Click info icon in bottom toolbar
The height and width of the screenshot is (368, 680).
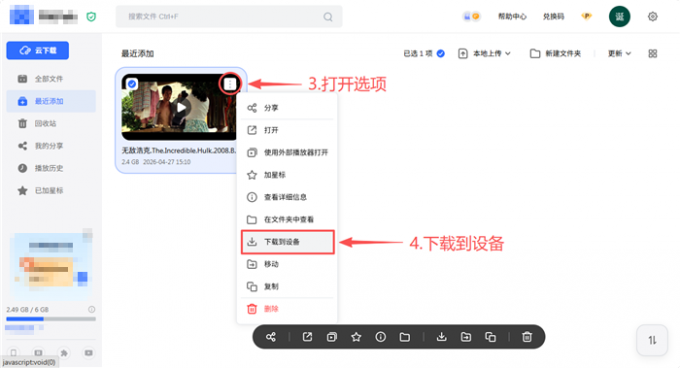tap(380, 337)
